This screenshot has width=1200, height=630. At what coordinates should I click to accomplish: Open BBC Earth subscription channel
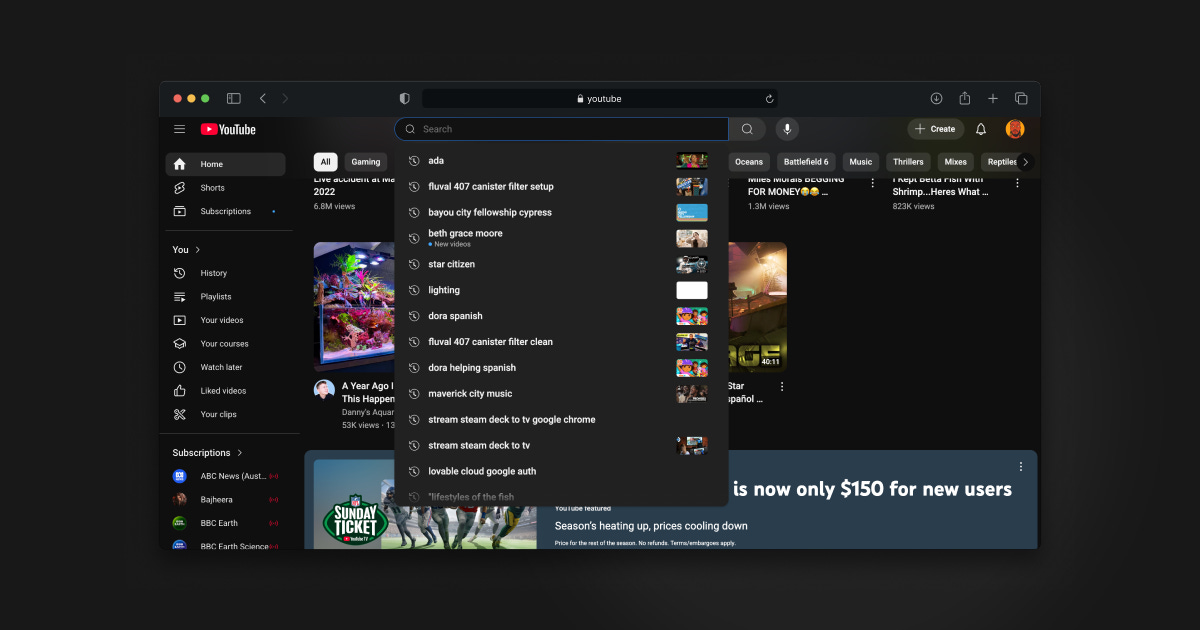(225, 523)
